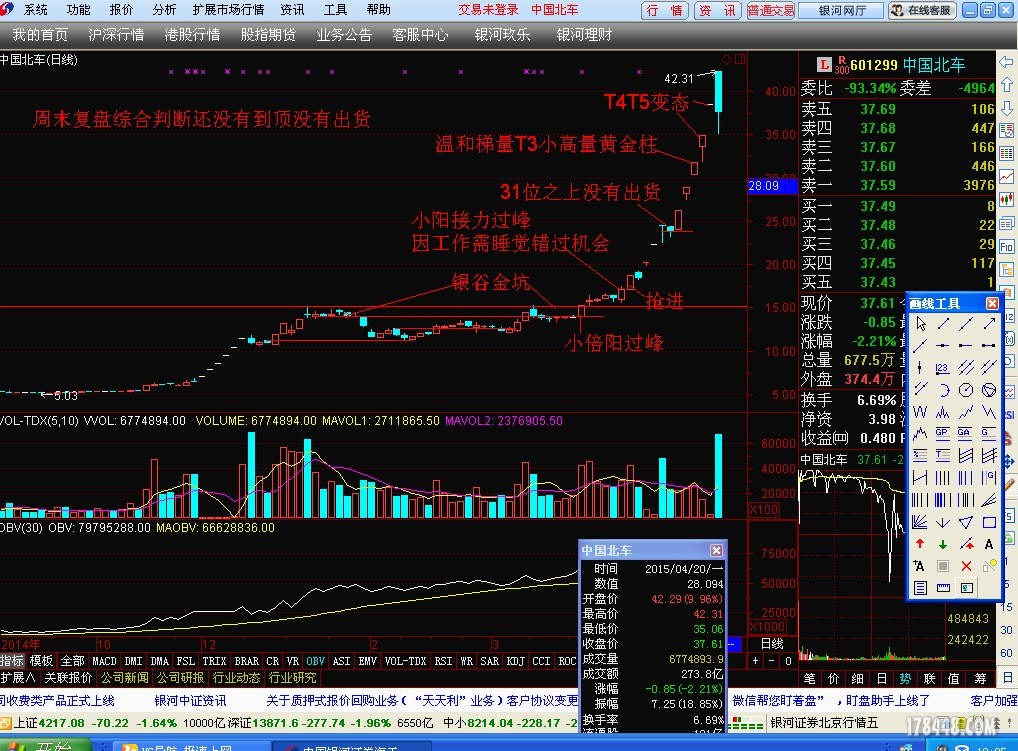1018x751 pixels.
Task: Open the 行业研究 tab
Action: [292, 678]
